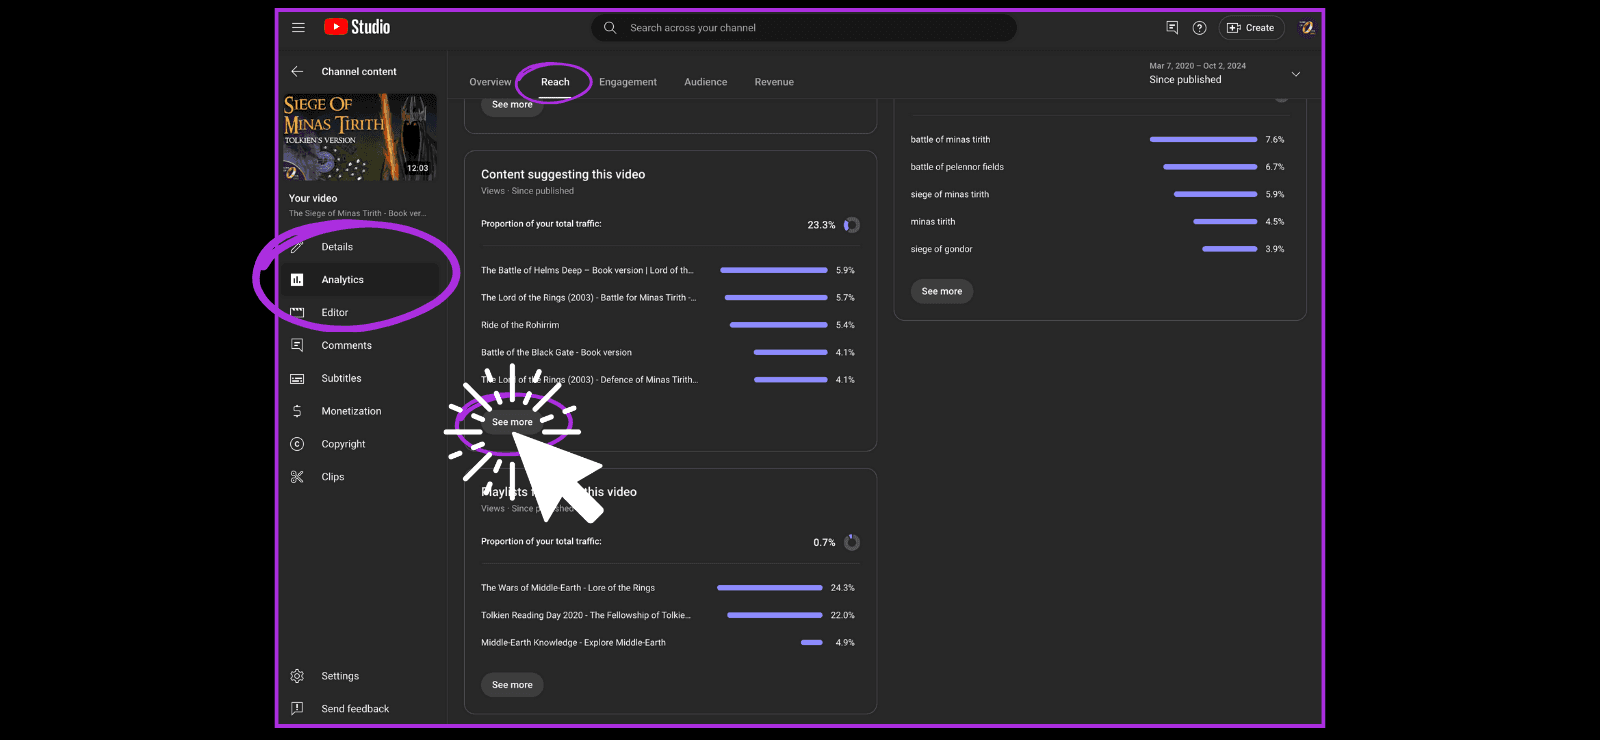Open the Help question mark icon
The height and width of the screenshot is (740, 1600).
coord(1200,28)
